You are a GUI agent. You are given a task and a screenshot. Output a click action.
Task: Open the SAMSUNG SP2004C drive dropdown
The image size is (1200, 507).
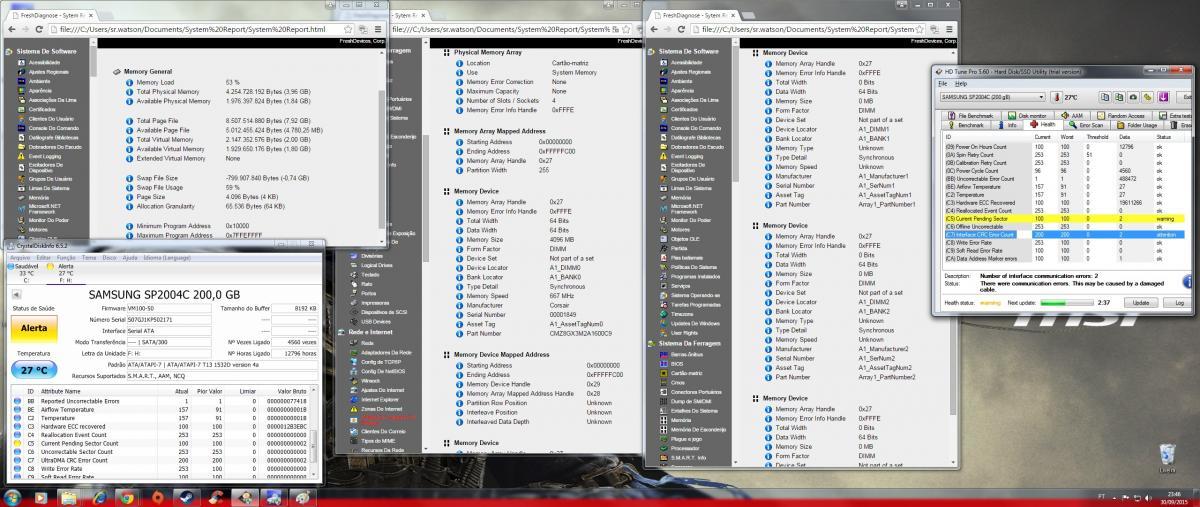(x=992, y=97)
